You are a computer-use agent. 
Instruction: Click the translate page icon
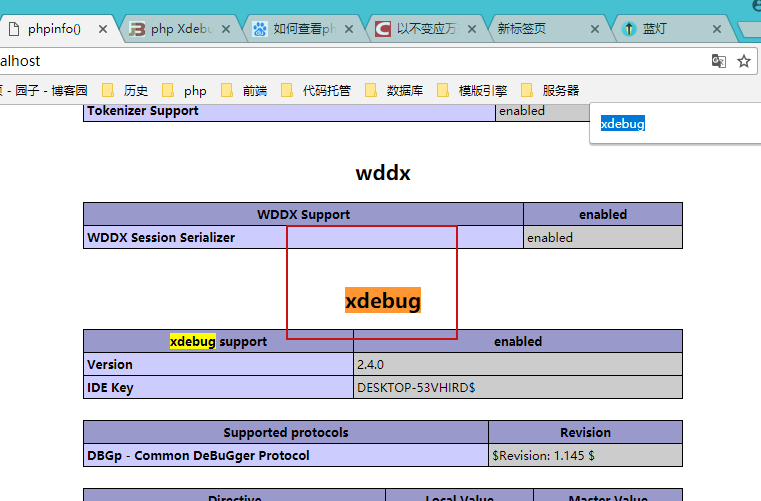[x=719, y=61]
